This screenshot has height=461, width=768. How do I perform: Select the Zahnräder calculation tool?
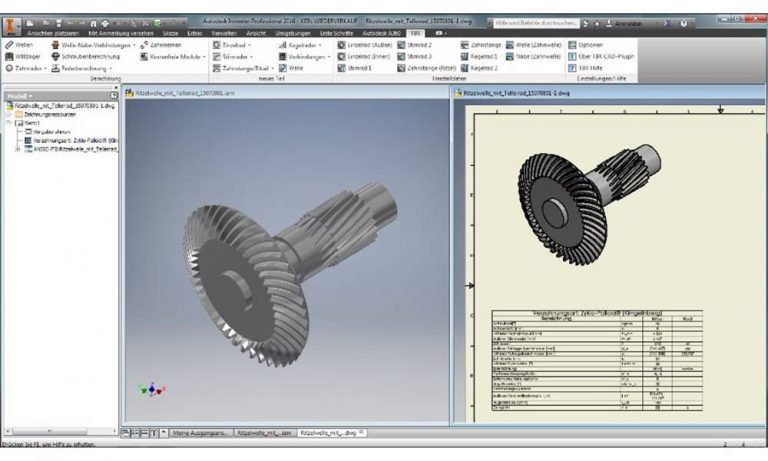(23, 68)
